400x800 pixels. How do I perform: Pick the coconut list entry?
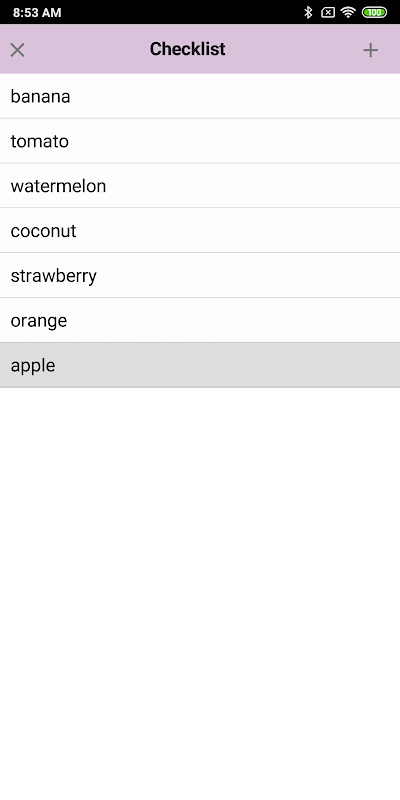[200, 231]
